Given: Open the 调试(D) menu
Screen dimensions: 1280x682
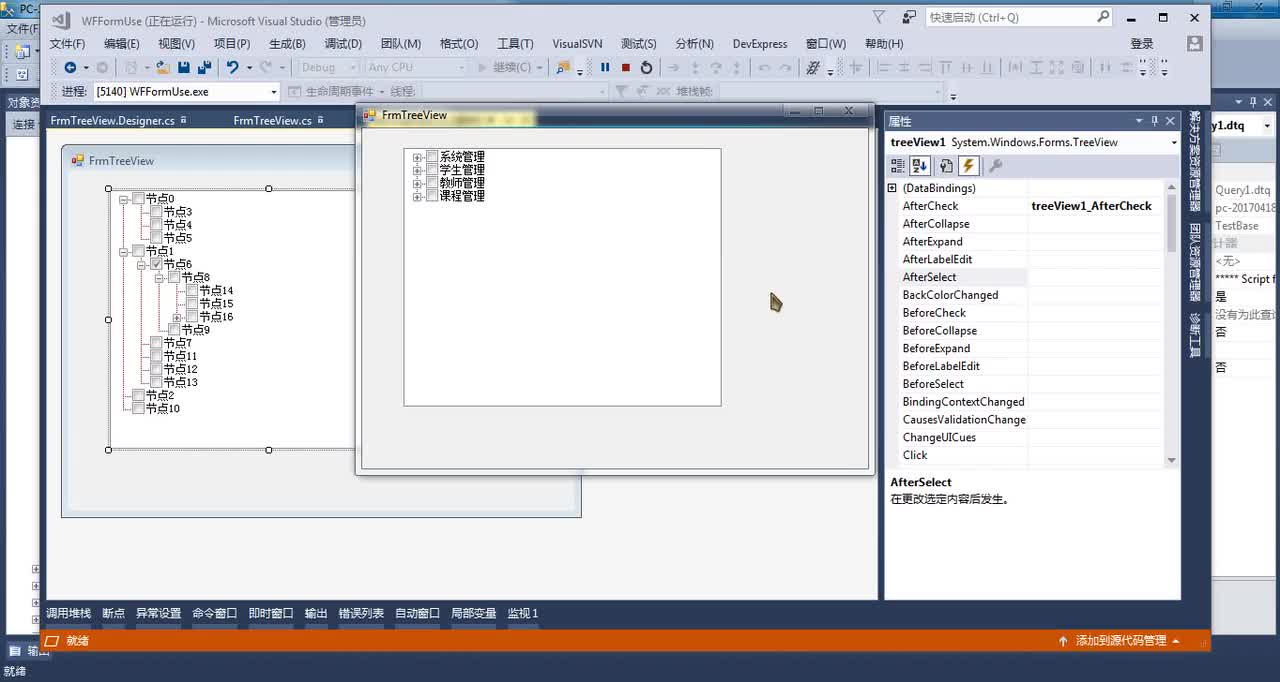Looking at the screenshot, I should [x=343, y=43].
